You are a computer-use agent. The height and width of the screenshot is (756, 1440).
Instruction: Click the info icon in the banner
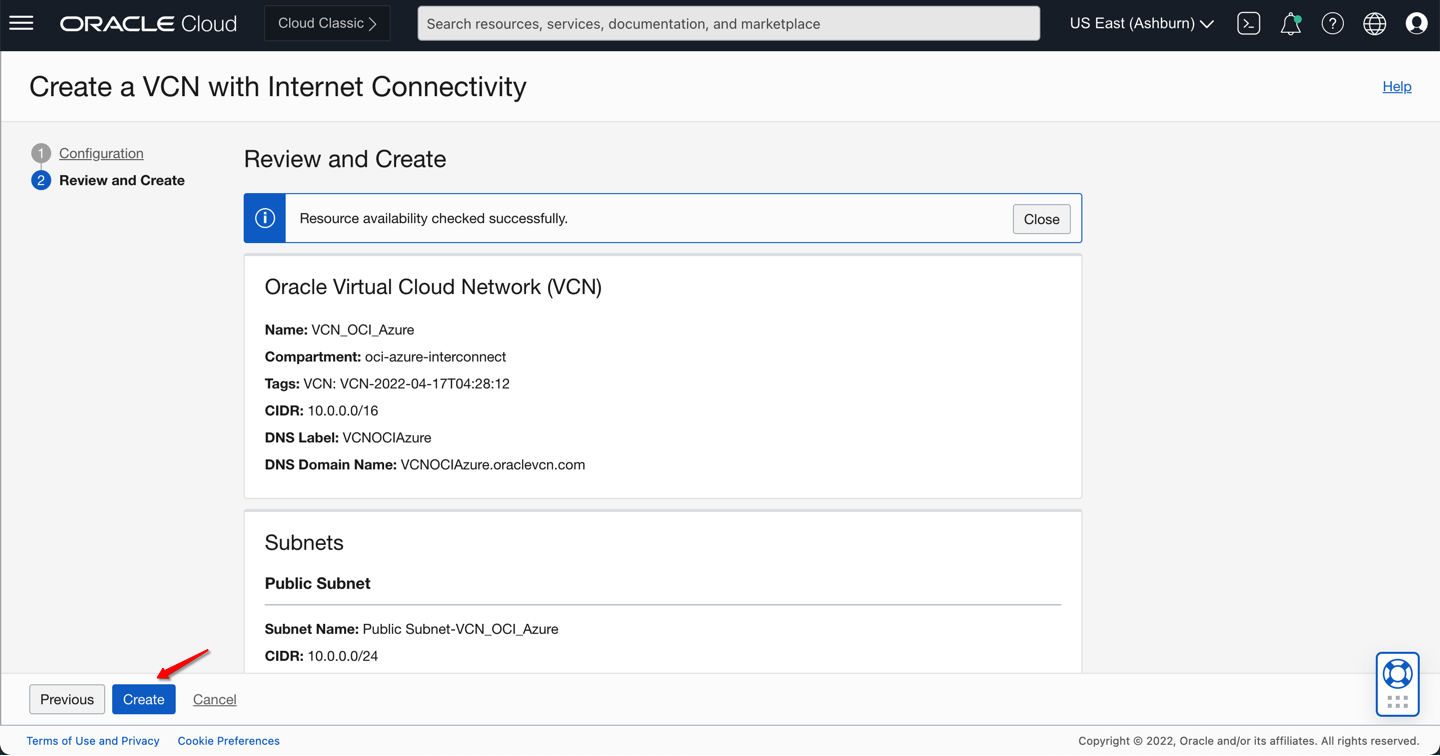265,218
